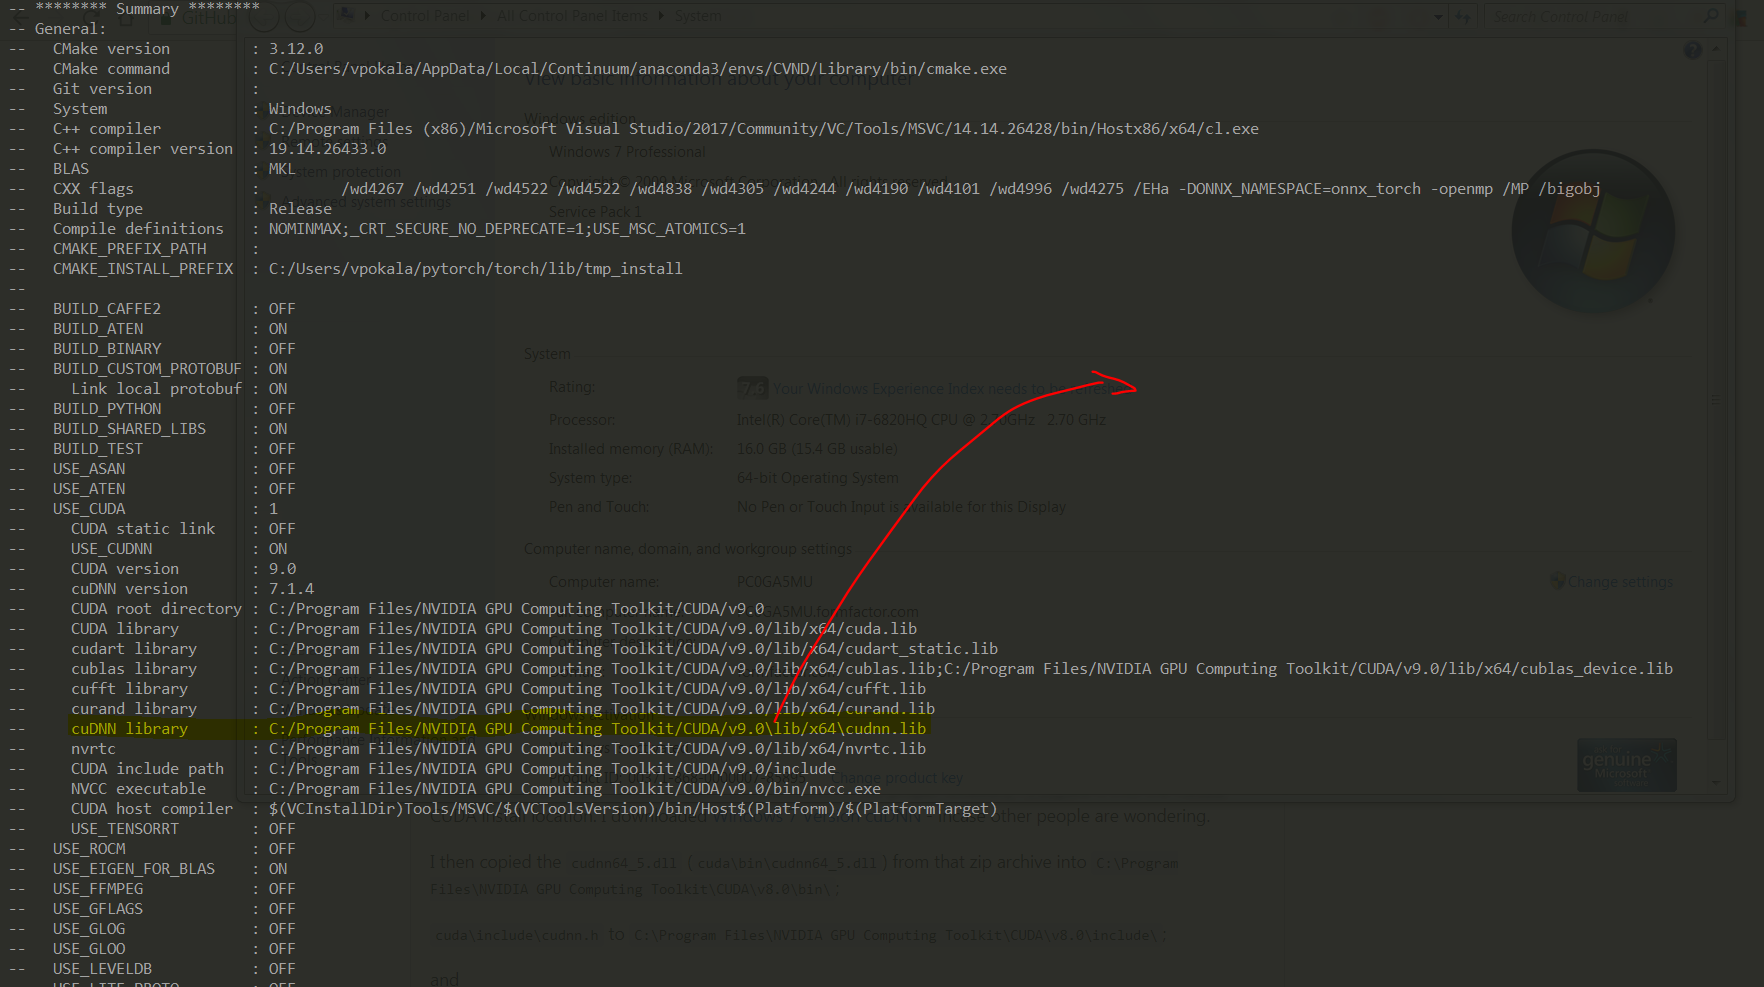Viewport: 1764px width, 987px height.
Task: Click the UAC shield beside Change settings
Action: click(x=1558, y=581)
